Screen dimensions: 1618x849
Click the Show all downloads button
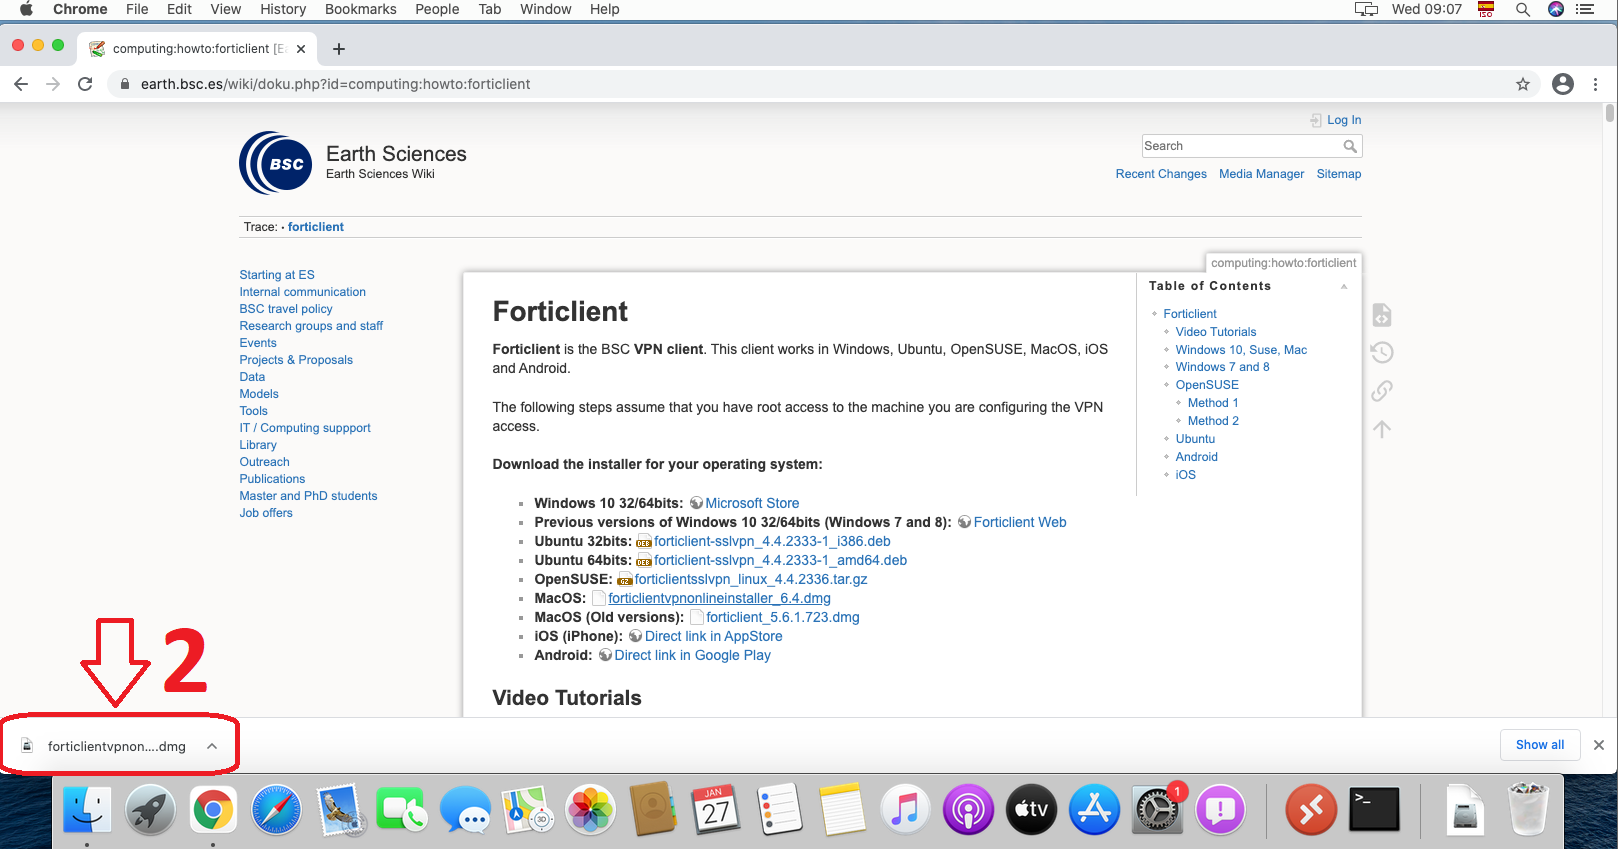pos(1539,745)
